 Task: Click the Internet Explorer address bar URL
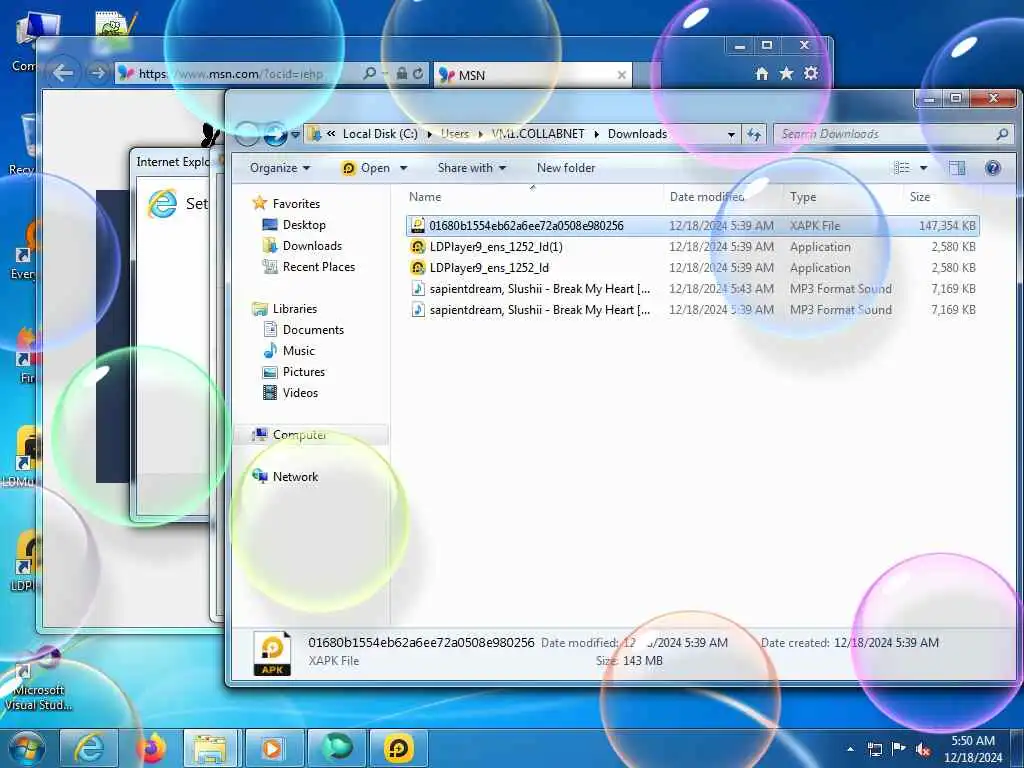(x=231, y=74)
